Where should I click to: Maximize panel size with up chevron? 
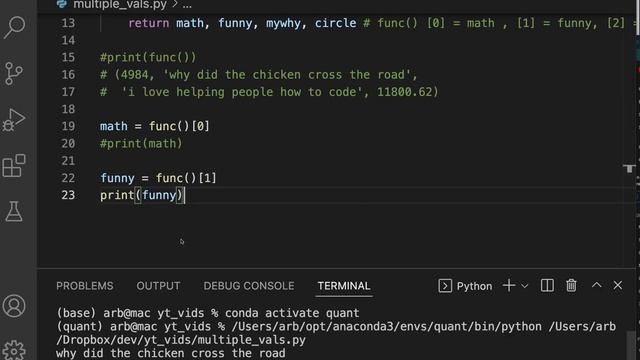pos(596,285)
